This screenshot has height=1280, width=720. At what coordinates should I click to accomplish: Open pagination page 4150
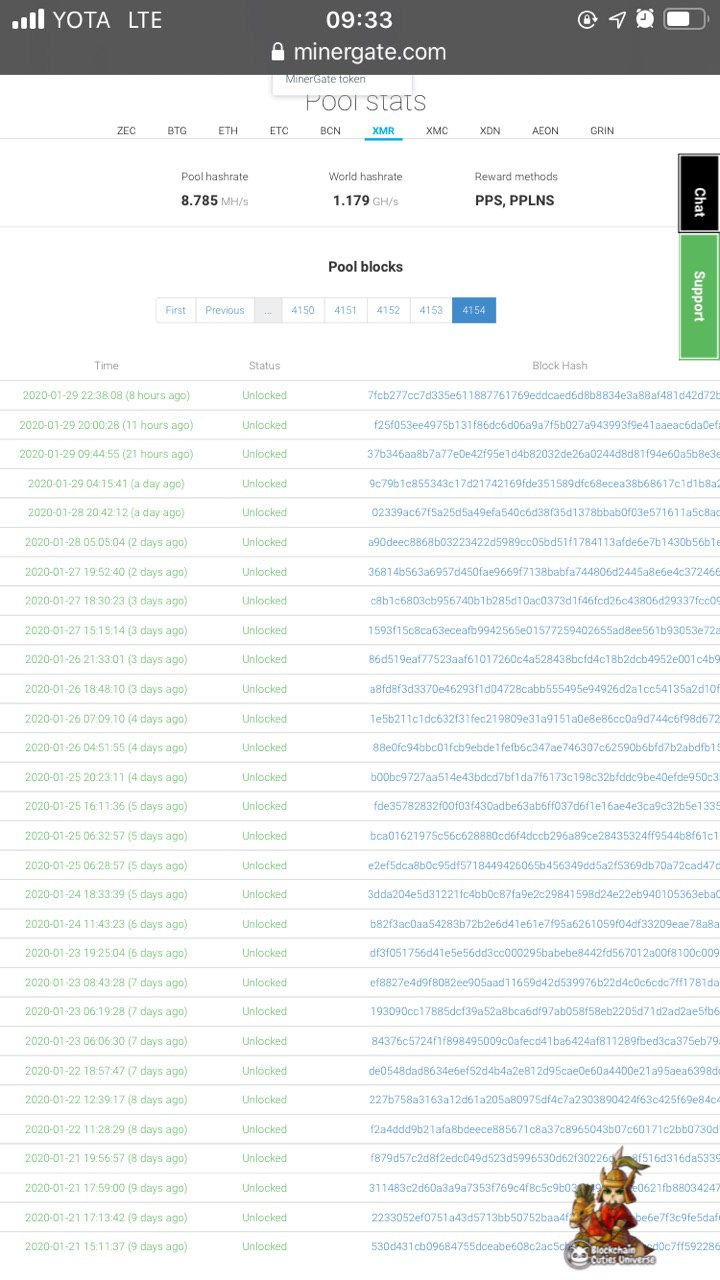coord(303,310)
